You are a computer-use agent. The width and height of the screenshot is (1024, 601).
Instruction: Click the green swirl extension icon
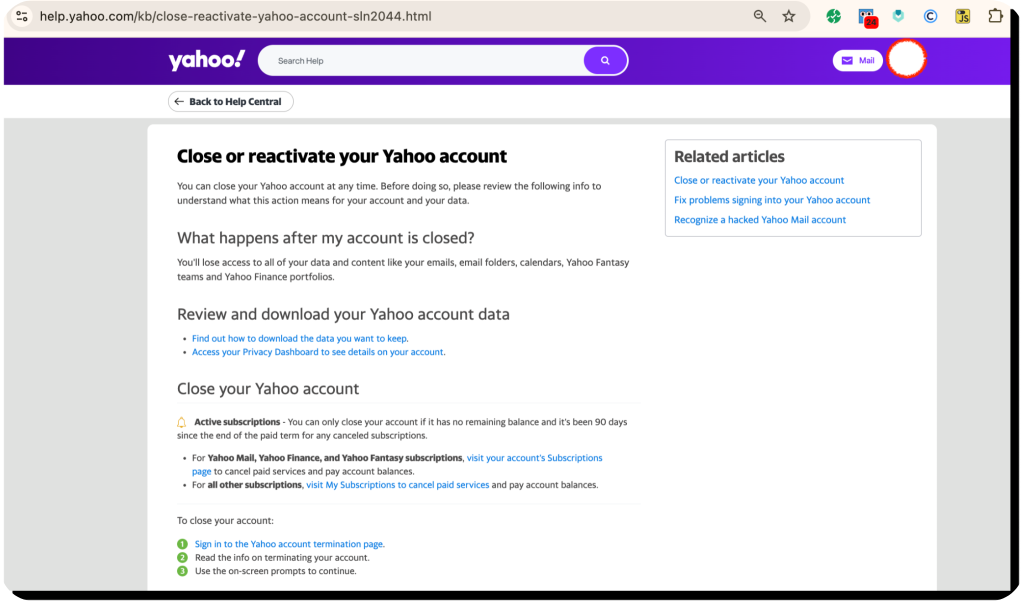click(x=833, y=16)
